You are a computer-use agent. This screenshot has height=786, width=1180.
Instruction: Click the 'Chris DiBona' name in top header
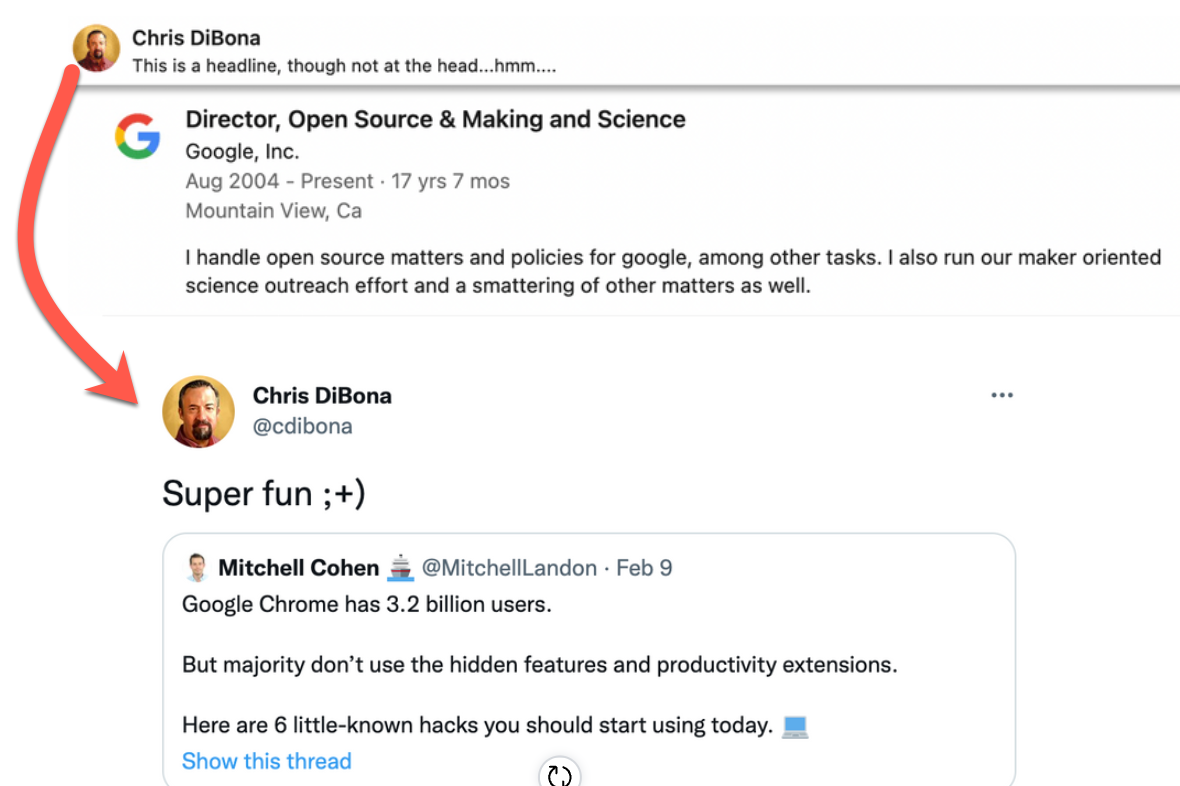pos(196,38)
